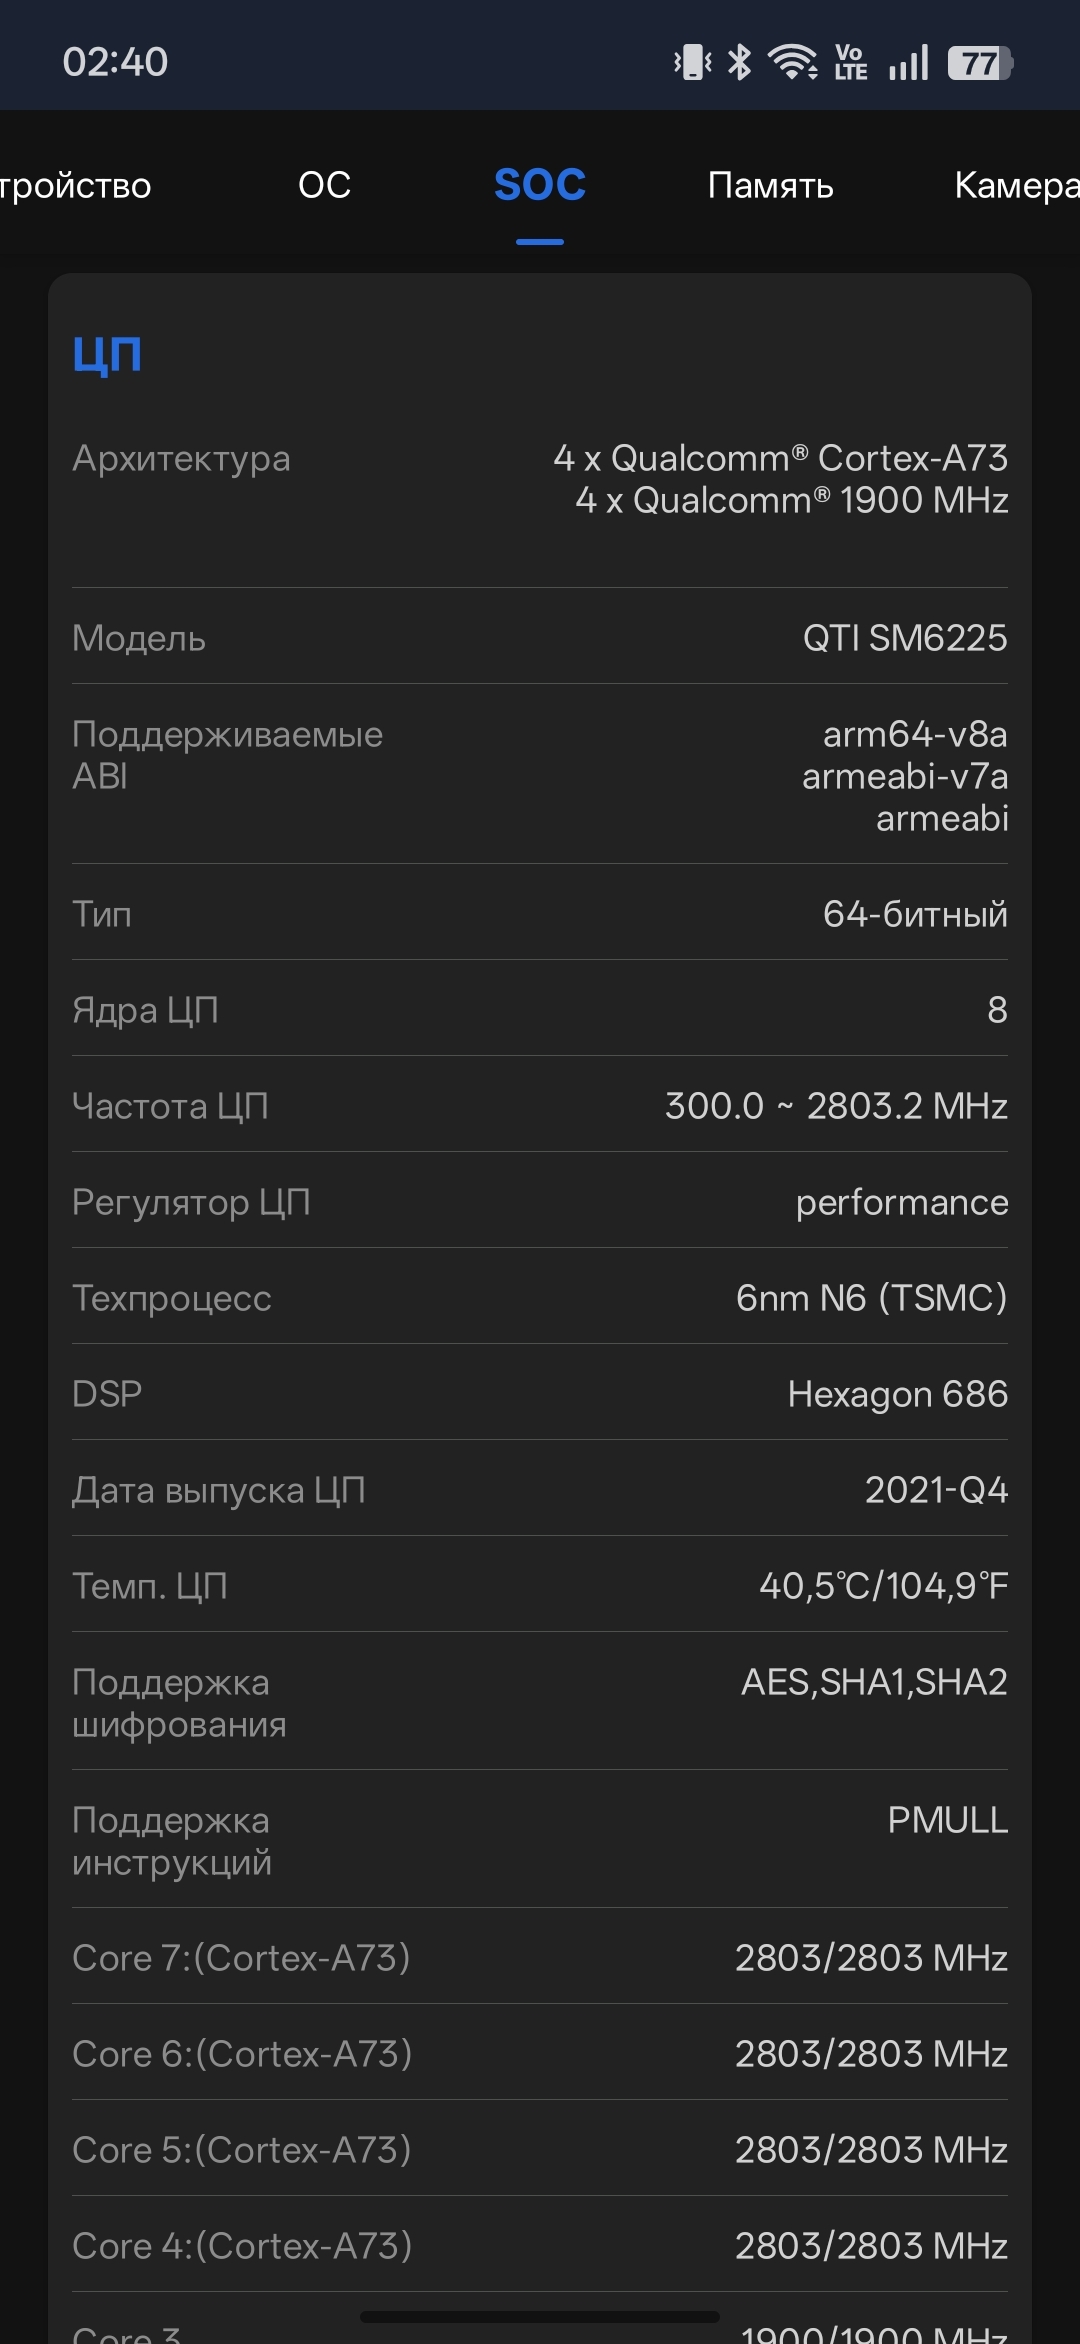Screen dimensions: 1080x2344
Task: Tap the Wi-Fi signal icon
Action: 793,62
